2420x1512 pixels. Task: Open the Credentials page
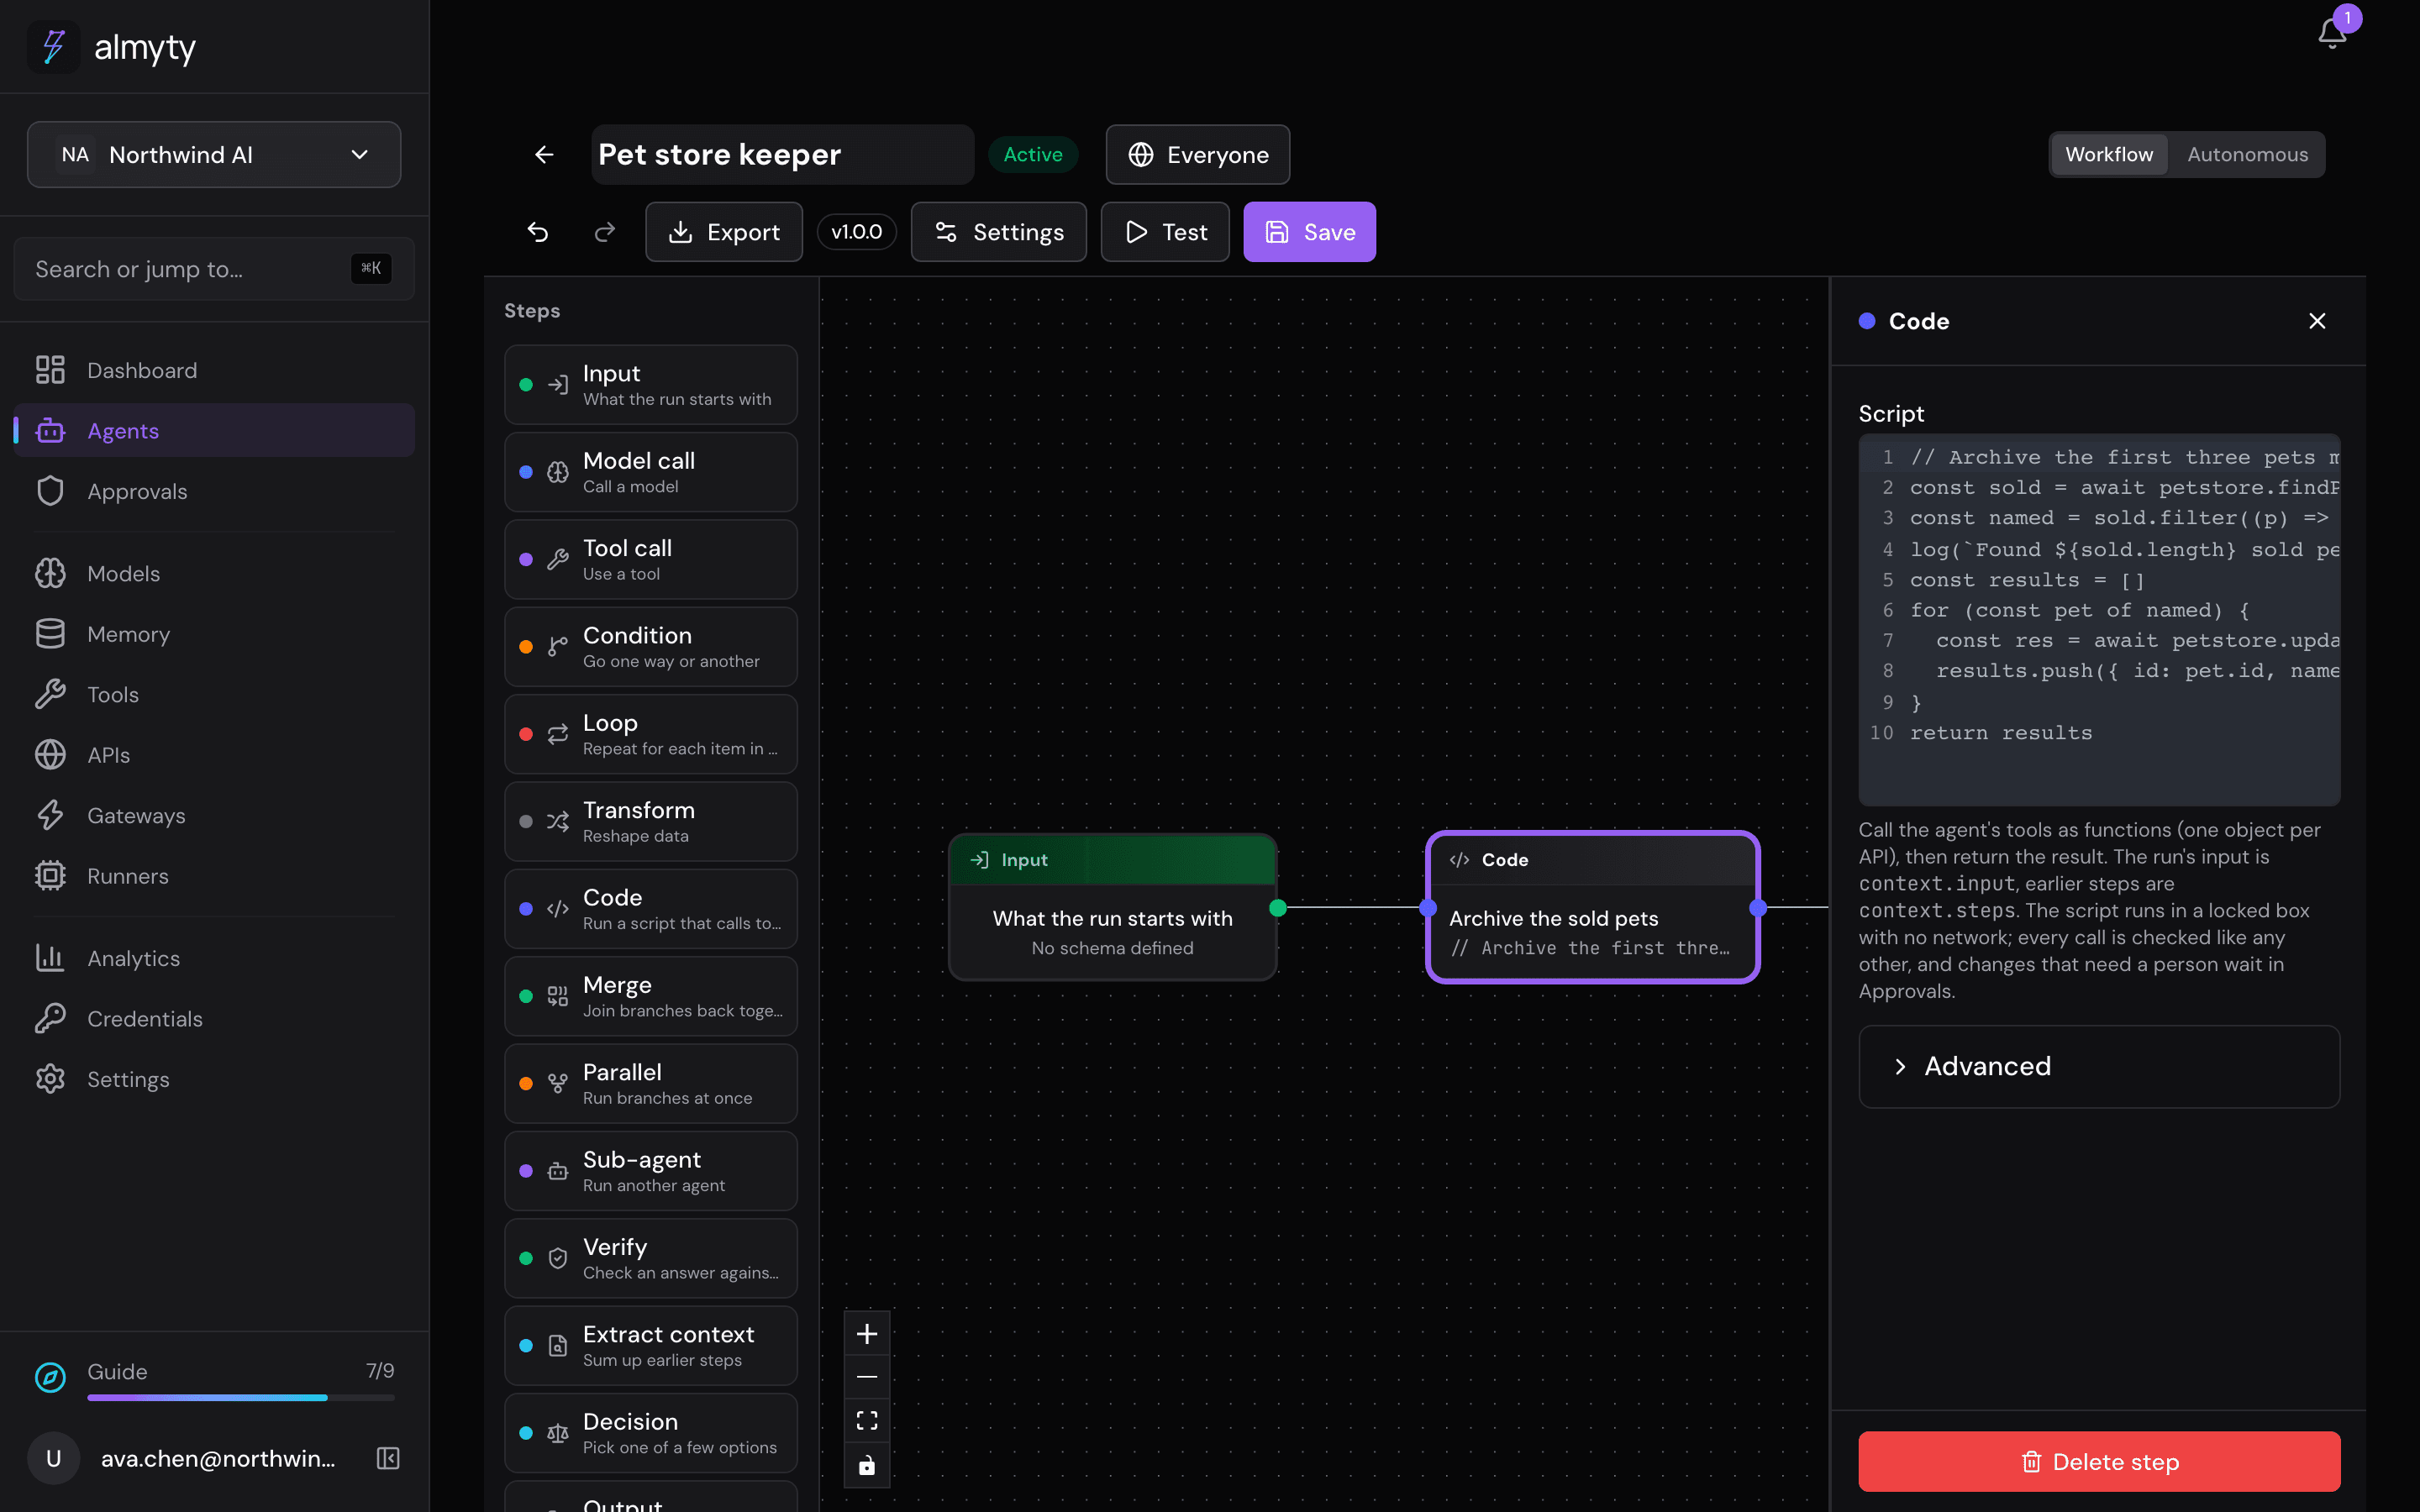click(x=214, y=1018)
